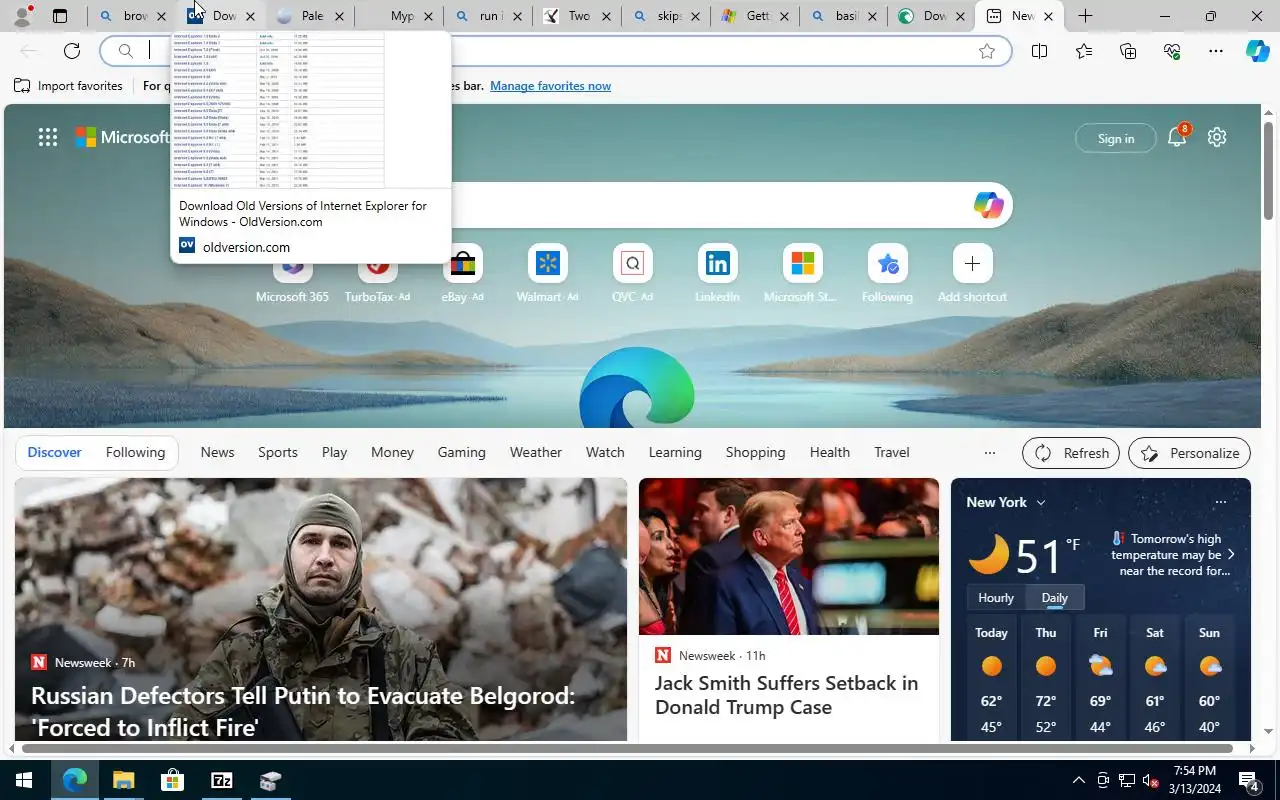Open Browser essentials heart icon
Image resolution: width=1280 pixels, height=800 pixels.
pos(1172,51)
